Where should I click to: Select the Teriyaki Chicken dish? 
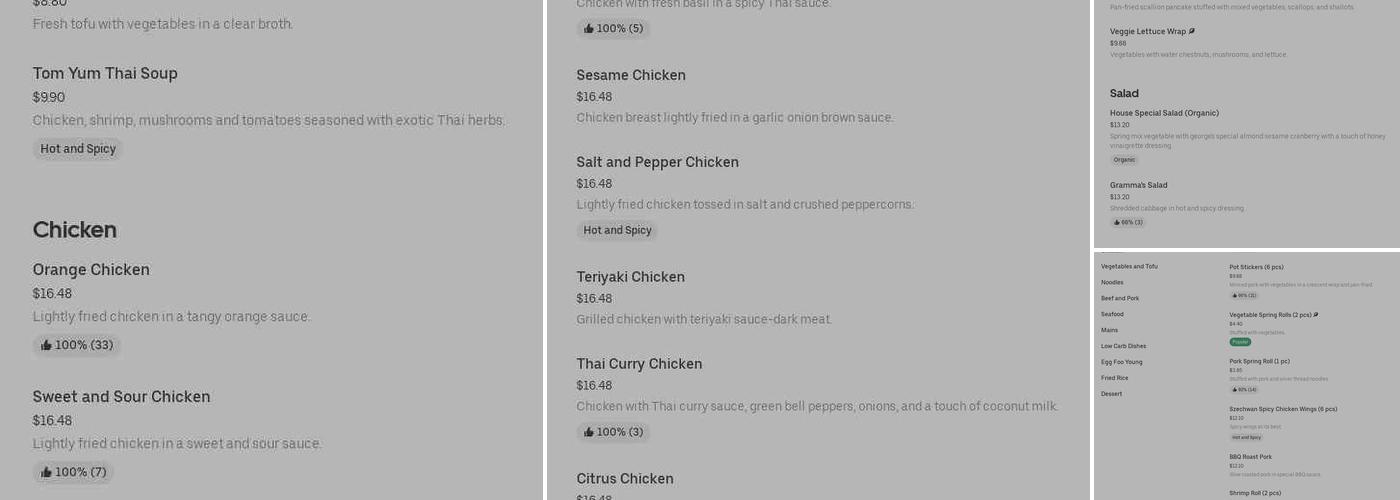[630, 277]
